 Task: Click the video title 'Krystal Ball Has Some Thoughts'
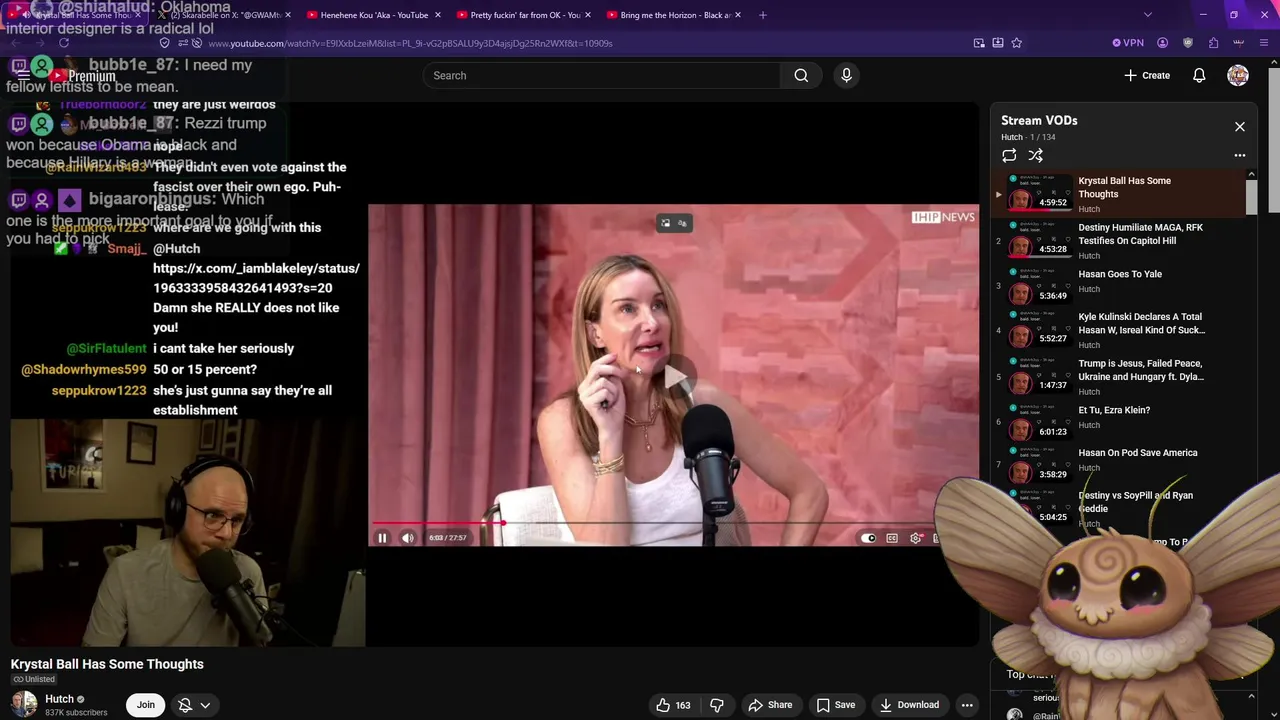coord(107,664)
